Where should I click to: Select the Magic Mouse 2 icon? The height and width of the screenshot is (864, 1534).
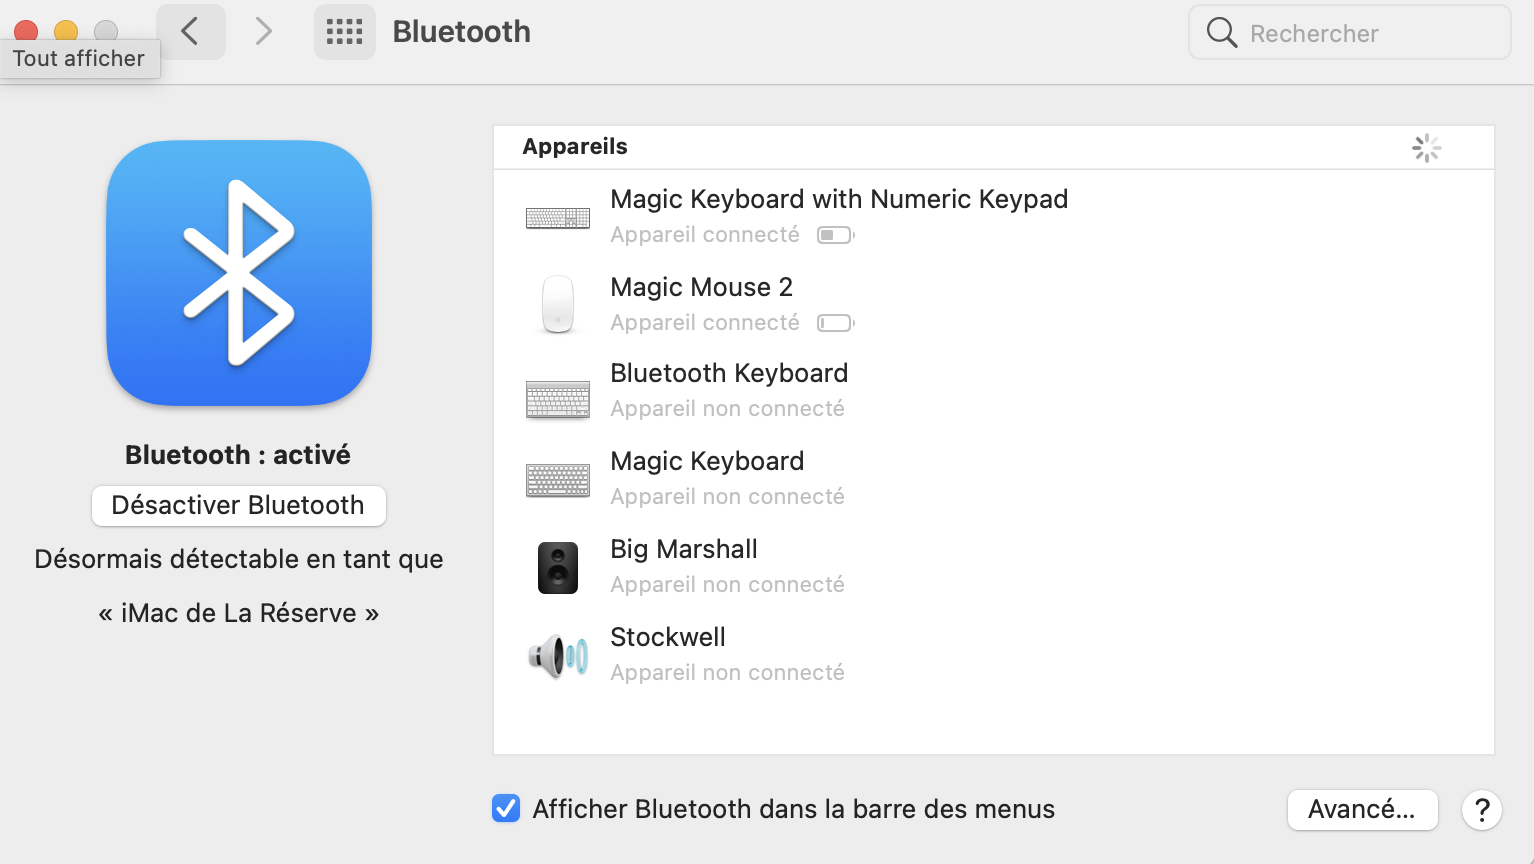pos(558,304)
